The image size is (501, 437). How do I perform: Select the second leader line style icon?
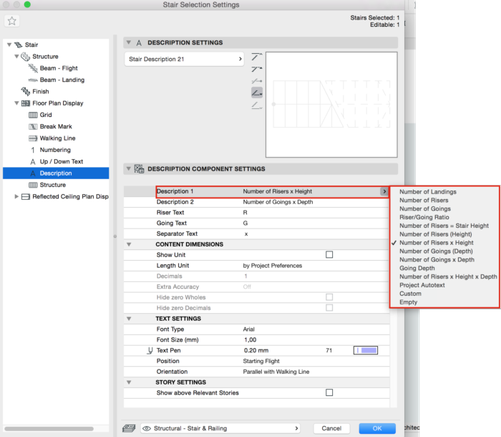[256, 69]
